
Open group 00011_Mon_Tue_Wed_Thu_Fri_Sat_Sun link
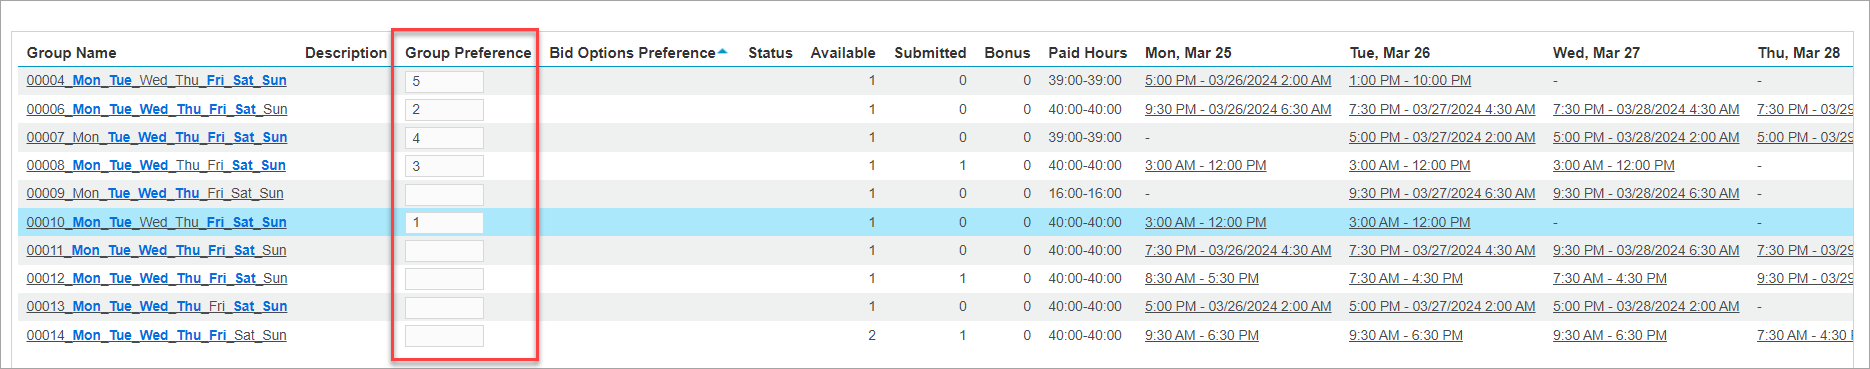[x=156, y=250]
